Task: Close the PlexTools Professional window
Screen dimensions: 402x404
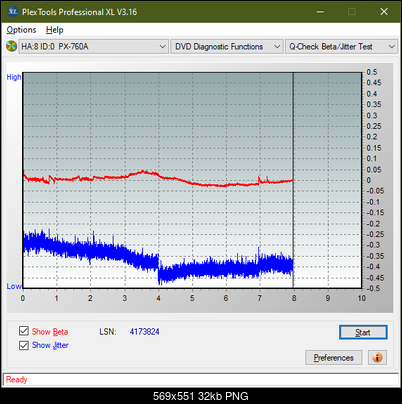Action: coord(384,12)
